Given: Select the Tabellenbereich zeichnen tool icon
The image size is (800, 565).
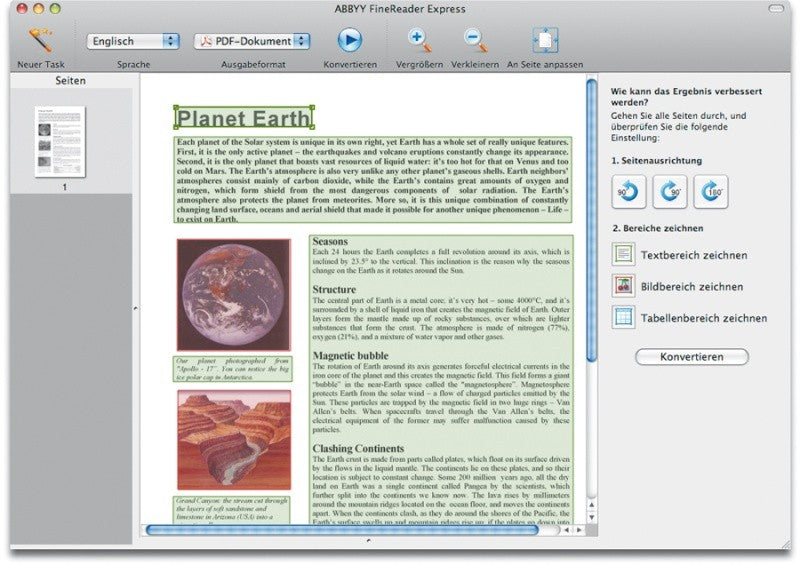Looking at the screenshot, I should (x=623, y=317).
